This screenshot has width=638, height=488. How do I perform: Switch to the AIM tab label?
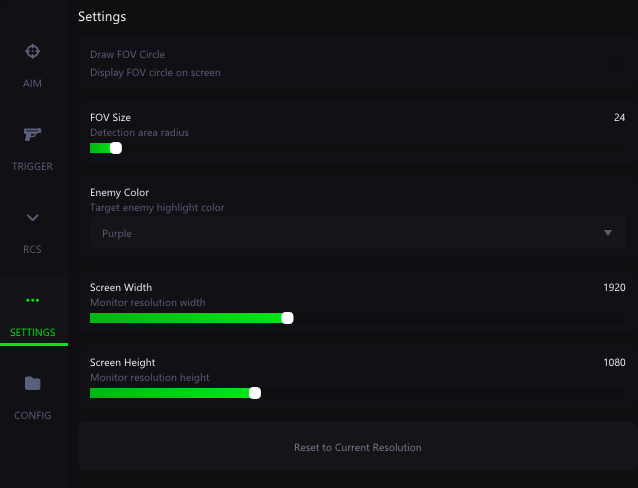tap(32, 83)
